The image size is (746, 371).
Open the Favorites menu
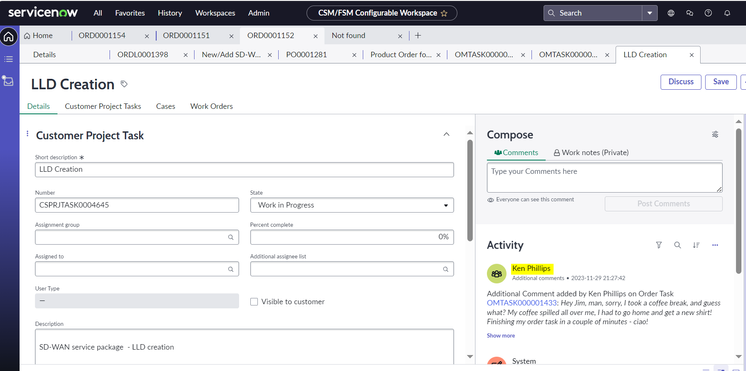(130, 13)
